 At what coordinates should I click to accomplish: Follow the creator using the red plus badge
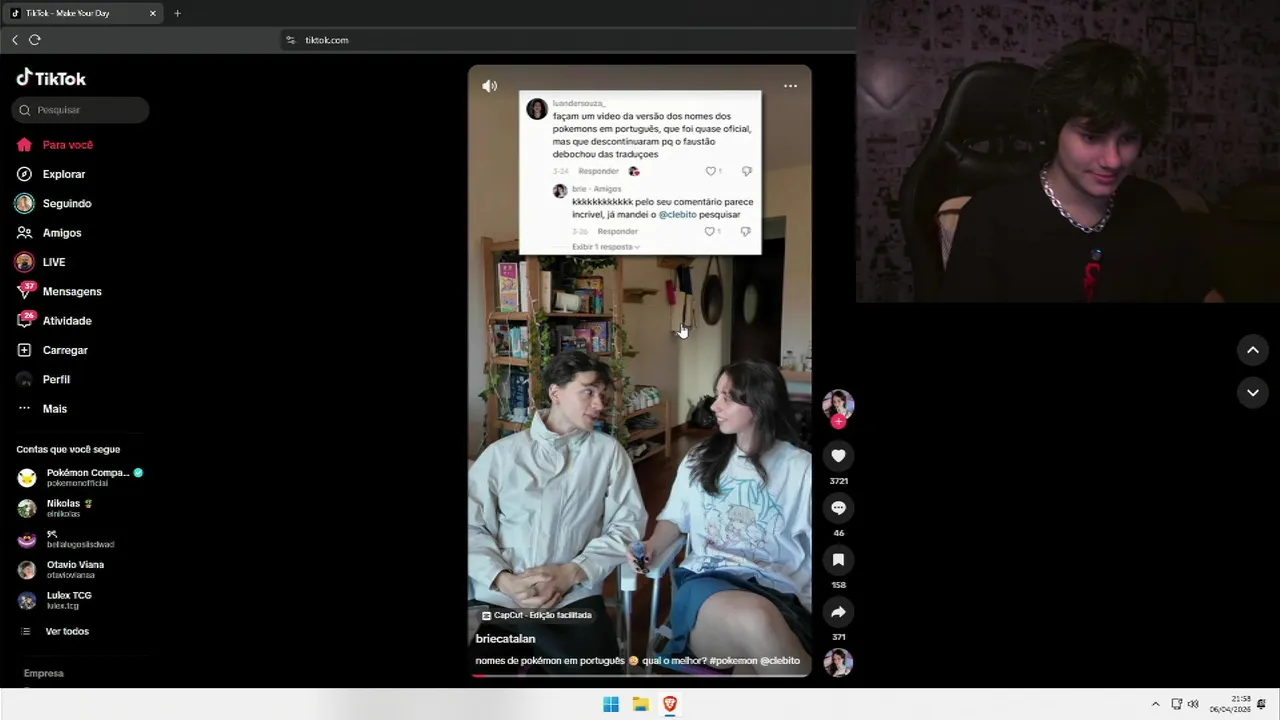tap(838, 422)
